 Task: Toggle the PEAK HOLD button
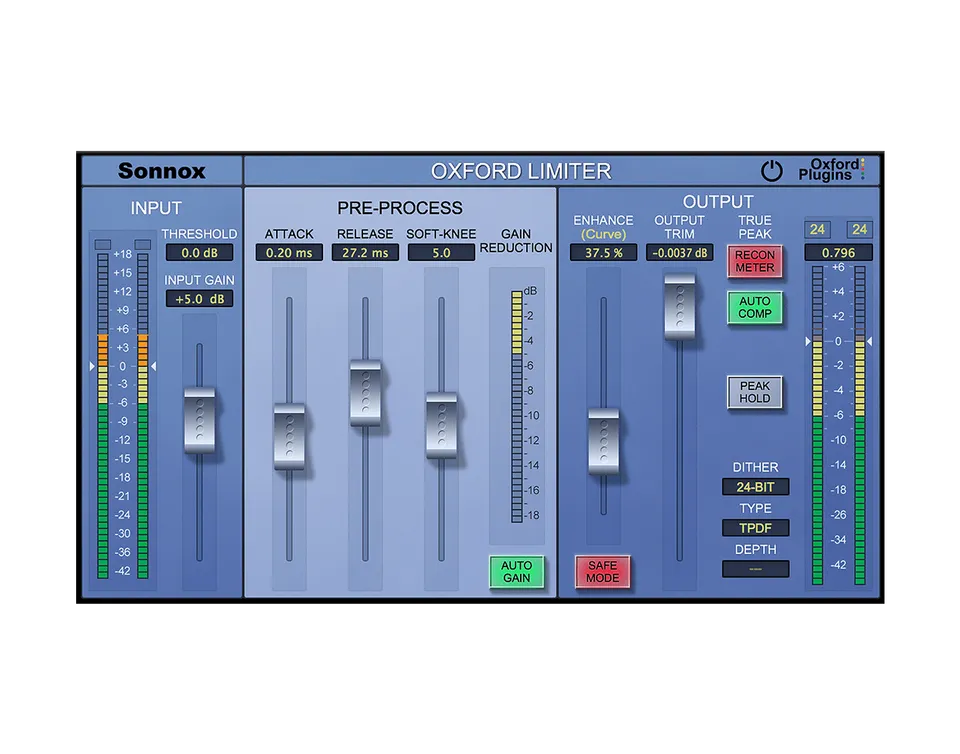pos(755,392)
